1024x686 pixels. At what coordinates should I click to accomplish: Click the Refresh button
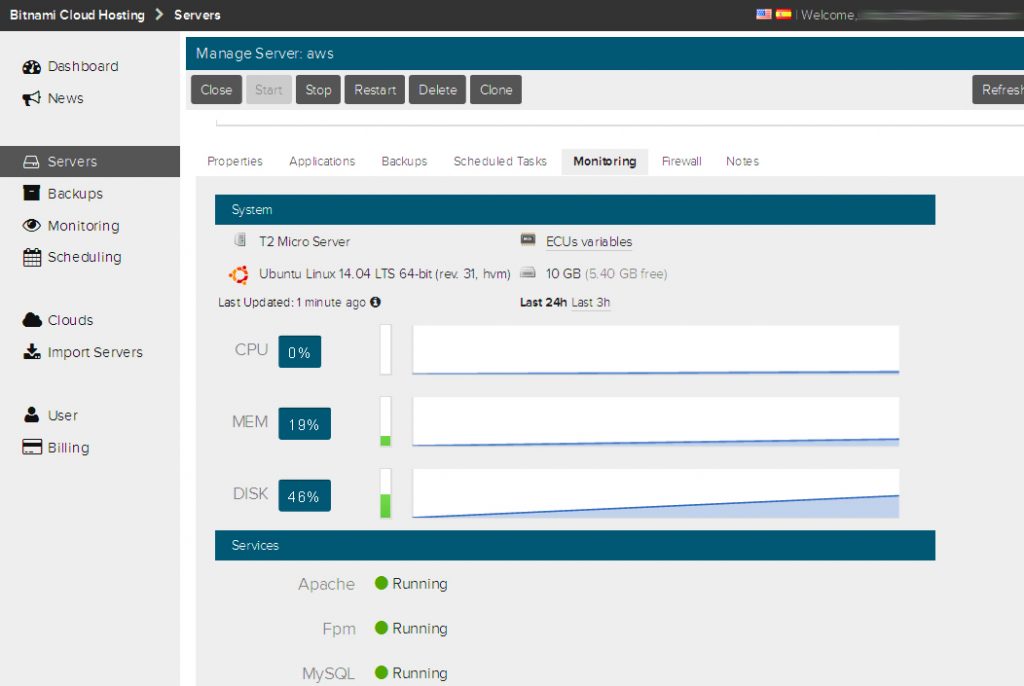[x=999, y=90]
